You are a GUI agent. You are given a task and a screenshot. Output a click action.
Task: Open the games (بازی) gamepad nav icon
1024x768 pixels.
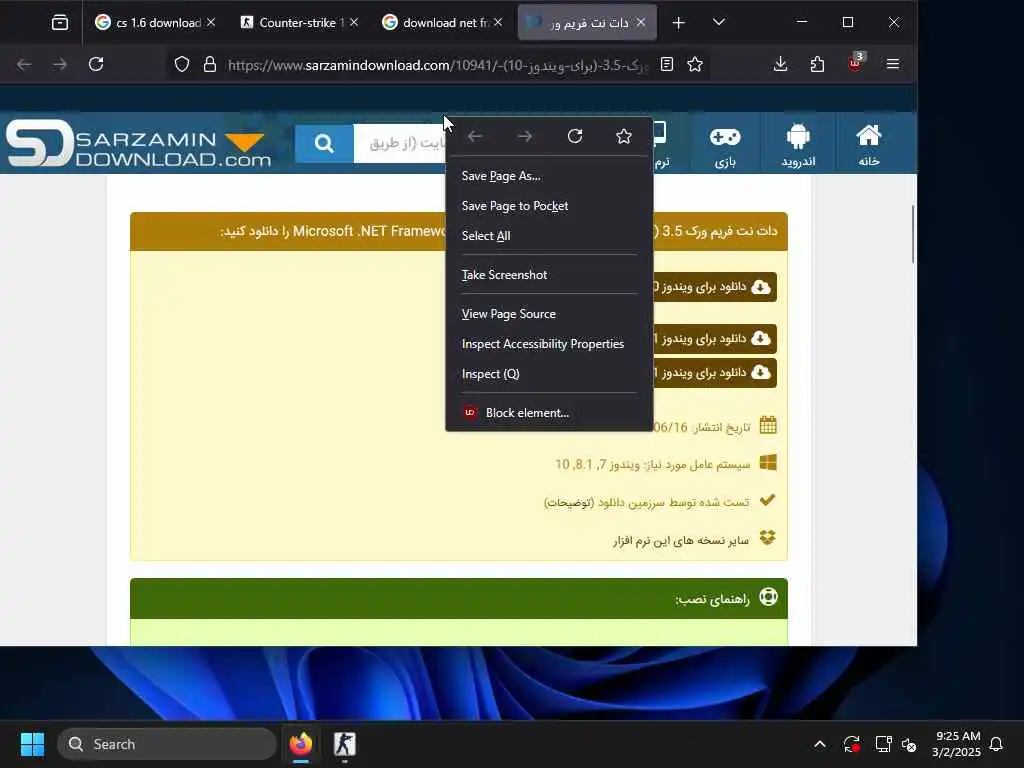point(725,145)
